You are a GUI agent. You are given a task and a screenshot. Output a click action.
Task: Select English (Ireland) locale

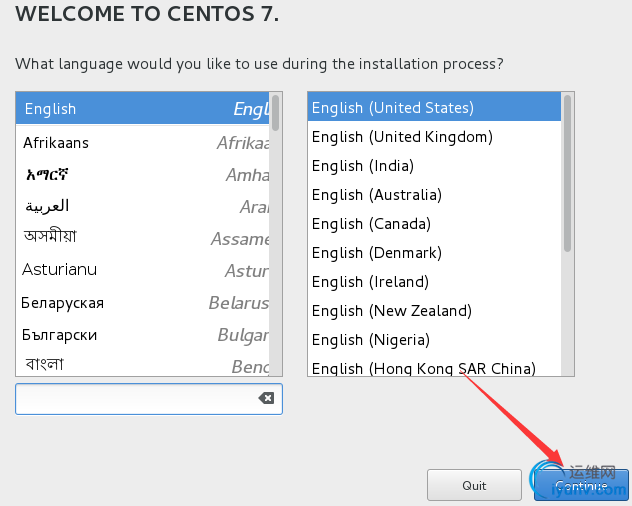tap(434, 282)
